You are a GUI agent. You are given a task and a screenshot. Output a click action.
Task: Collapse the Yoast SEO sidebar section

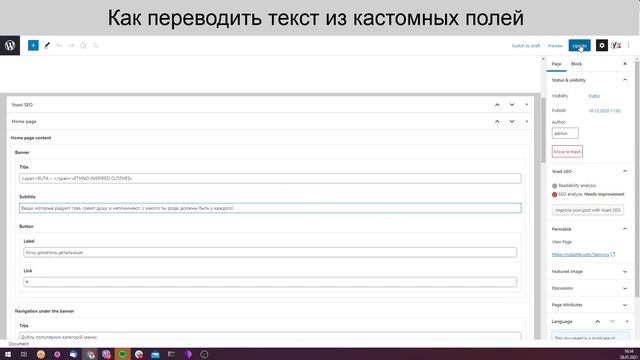(625, 171)
